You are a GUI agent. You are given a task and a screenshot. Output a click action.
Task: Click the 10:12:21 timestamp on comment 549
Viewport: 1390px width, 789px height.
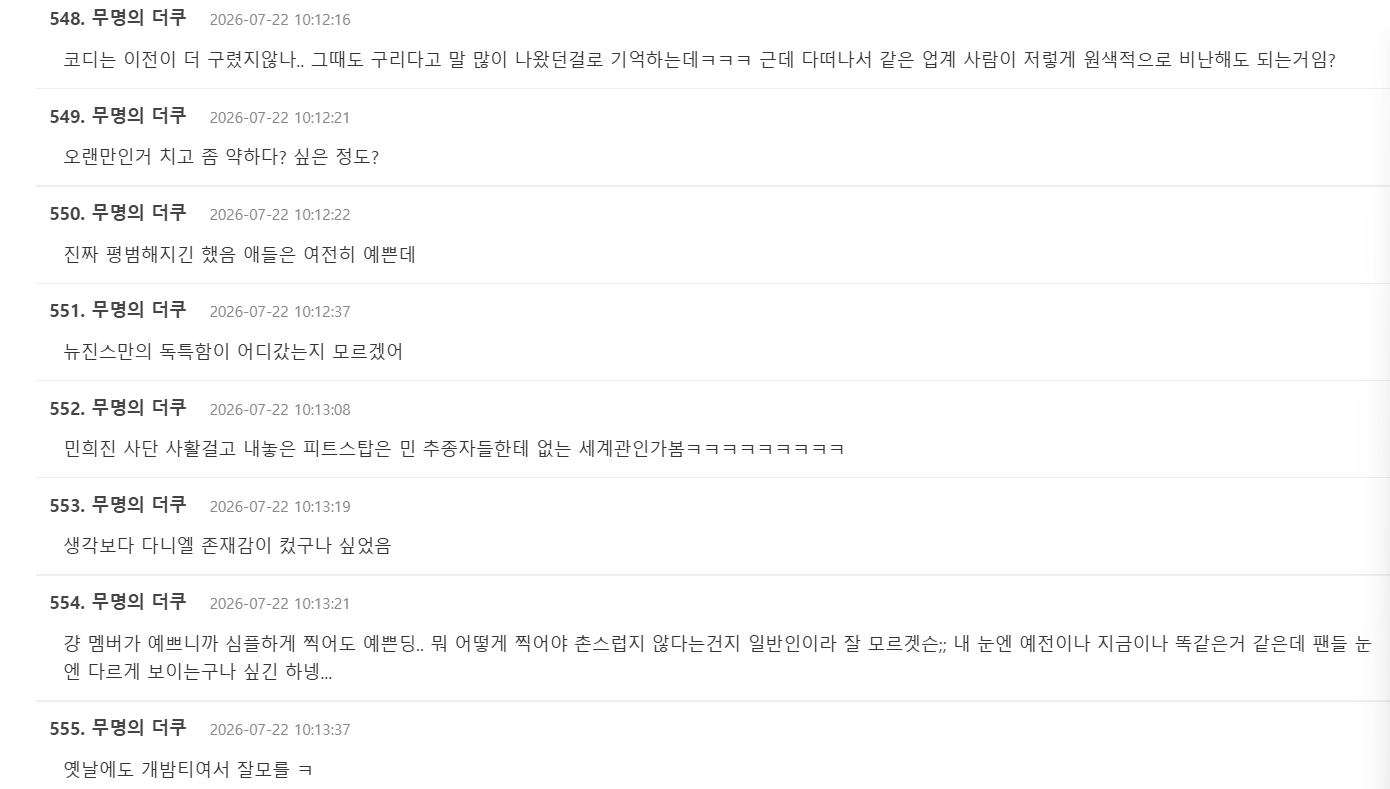[x=280, y=117]
